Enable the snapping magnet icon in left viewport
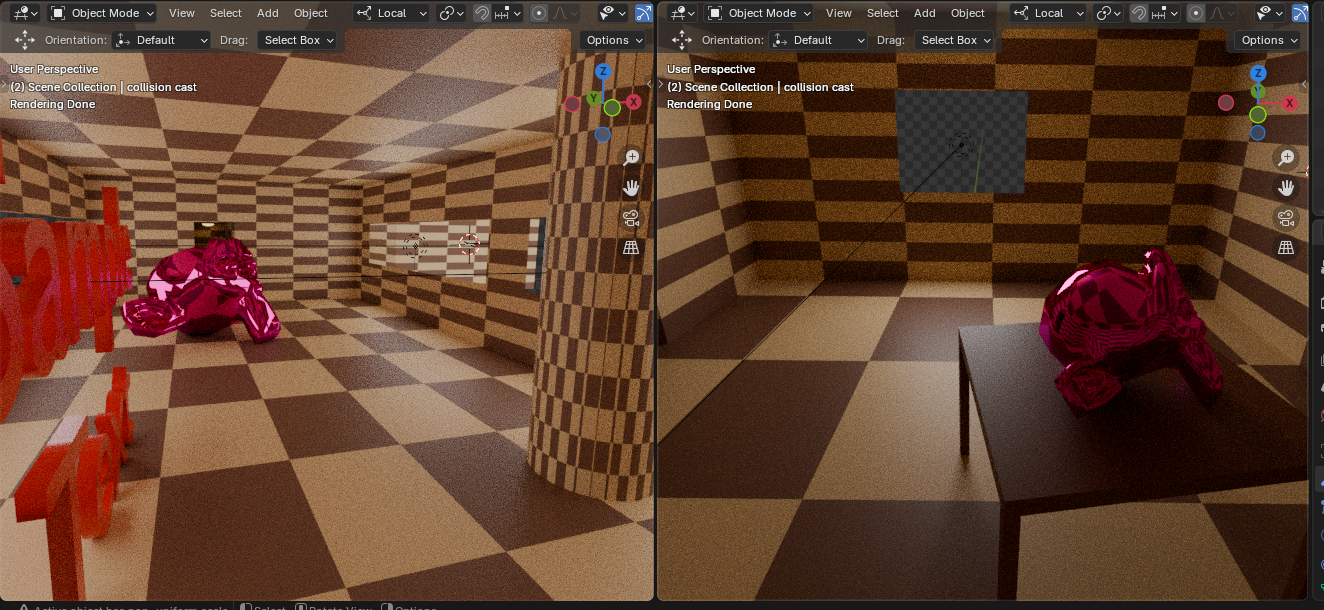The width and height of the screenshot is (1324, 610). [x=483, y=13]
